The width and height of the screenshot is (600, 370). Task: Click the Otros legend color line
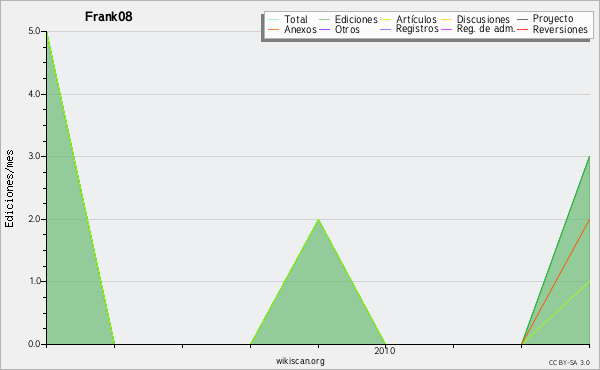pos(324,29)
